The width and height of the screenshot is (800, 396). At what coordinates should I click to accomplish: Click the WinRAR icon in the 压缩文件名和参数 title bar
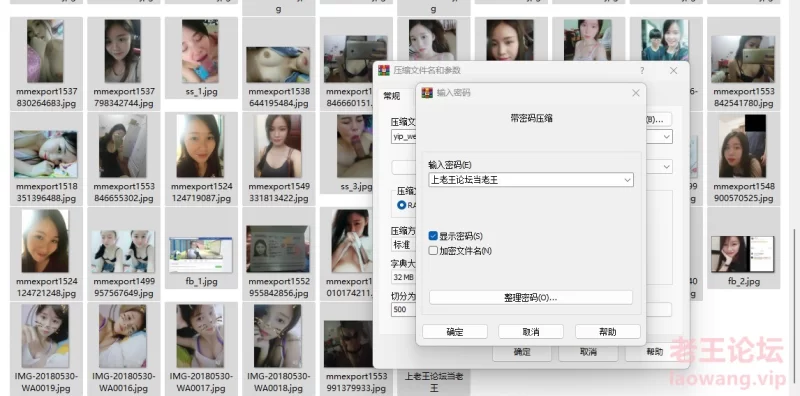(x=384, y=70)
